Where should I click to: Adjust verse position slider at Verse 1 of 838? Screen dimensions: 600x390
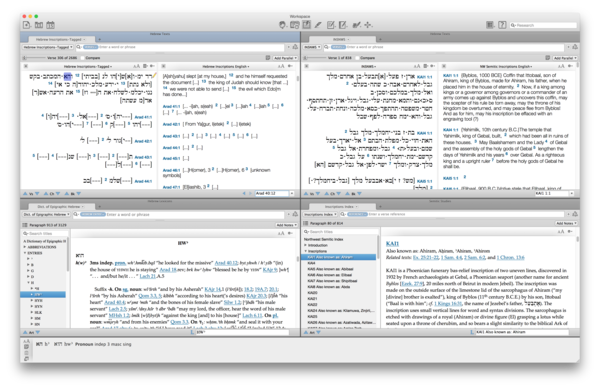coord(314,58)
